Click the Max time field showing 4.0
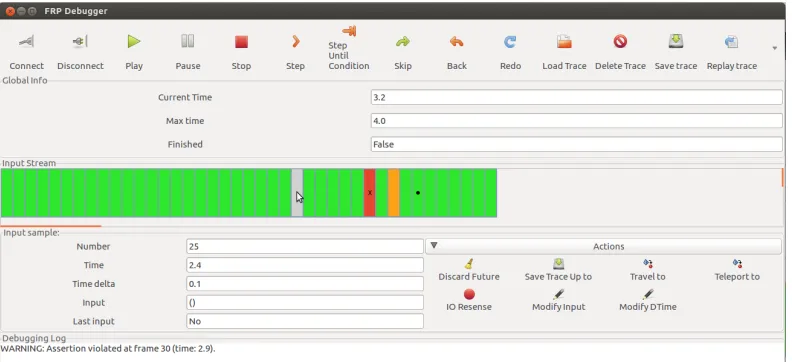 click(576, 121)
